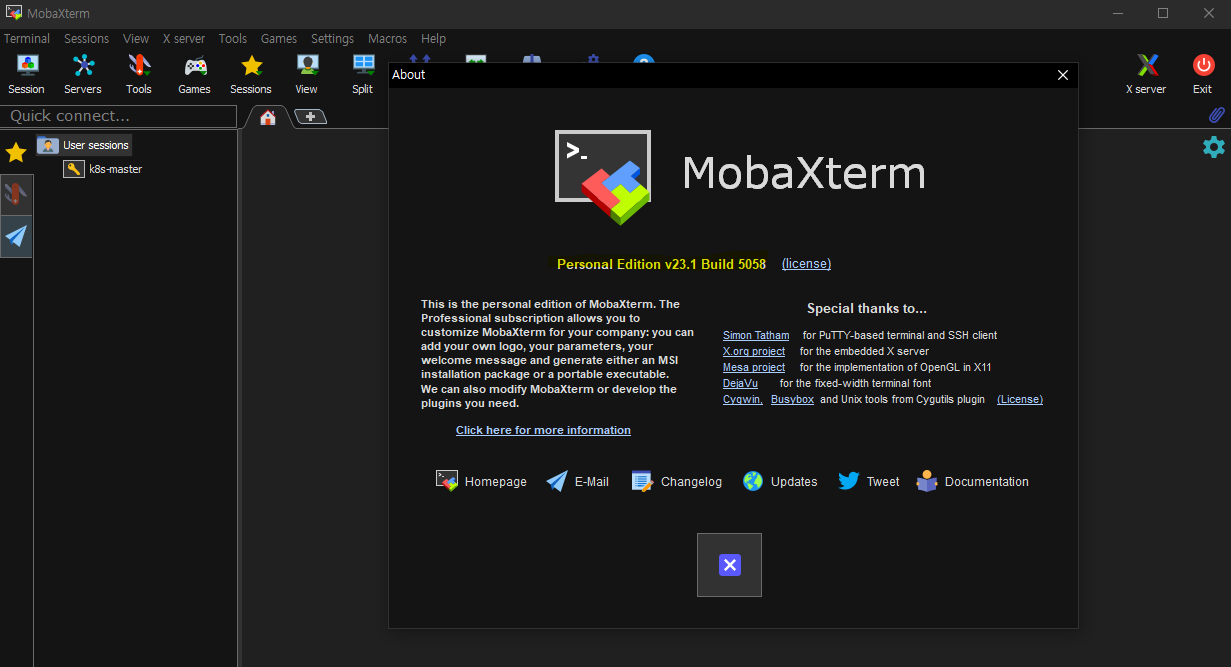
Task: Select the Home tab with house icon
Action: tap(268, 117)
